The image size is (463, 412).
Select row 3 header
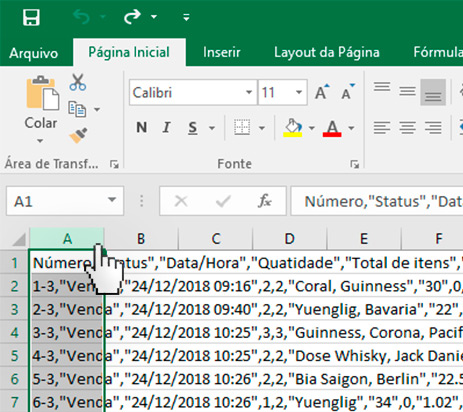[14, 309]
